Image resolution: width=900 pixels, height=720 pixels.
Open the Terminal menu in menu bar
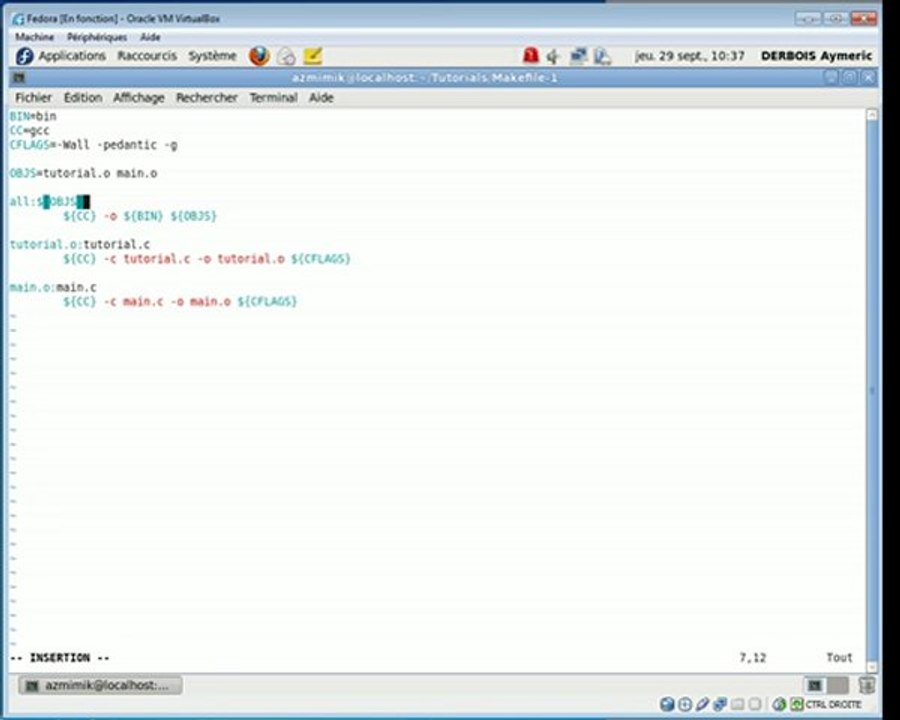(273, 98)
